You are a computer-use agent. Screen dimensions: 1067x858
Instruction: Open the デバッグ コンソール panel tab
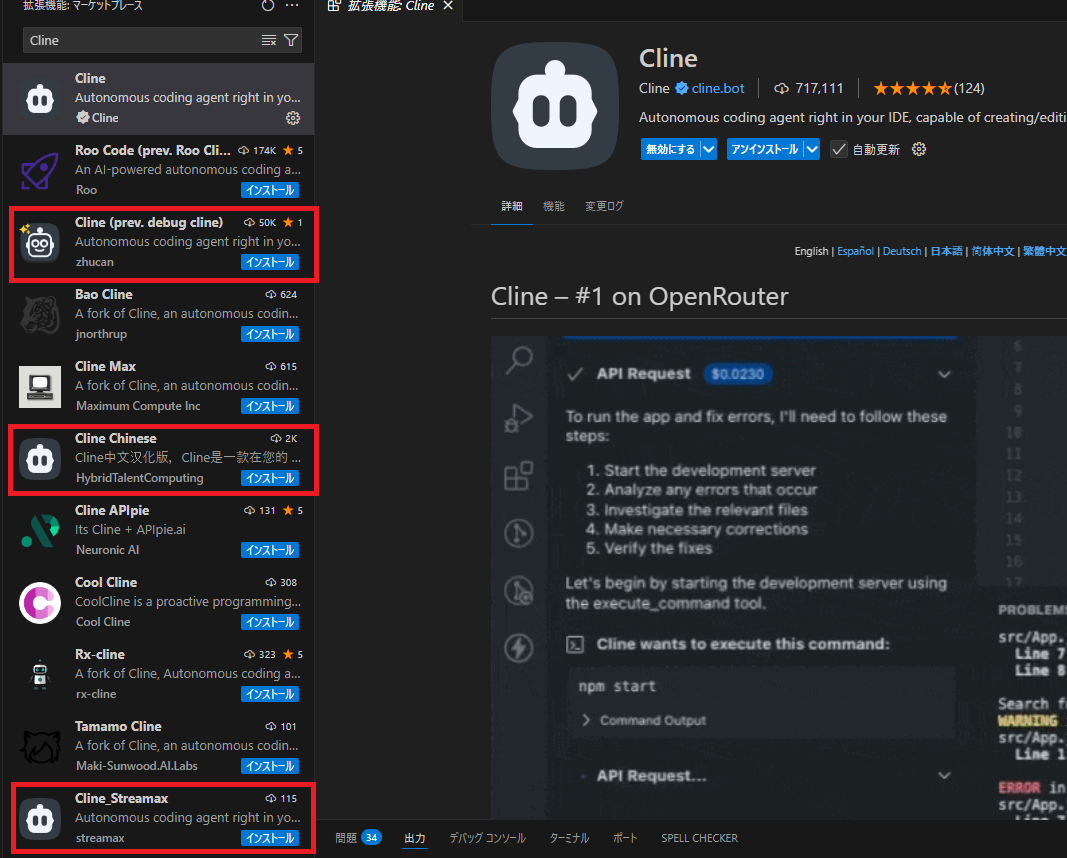tap(487, 838)
